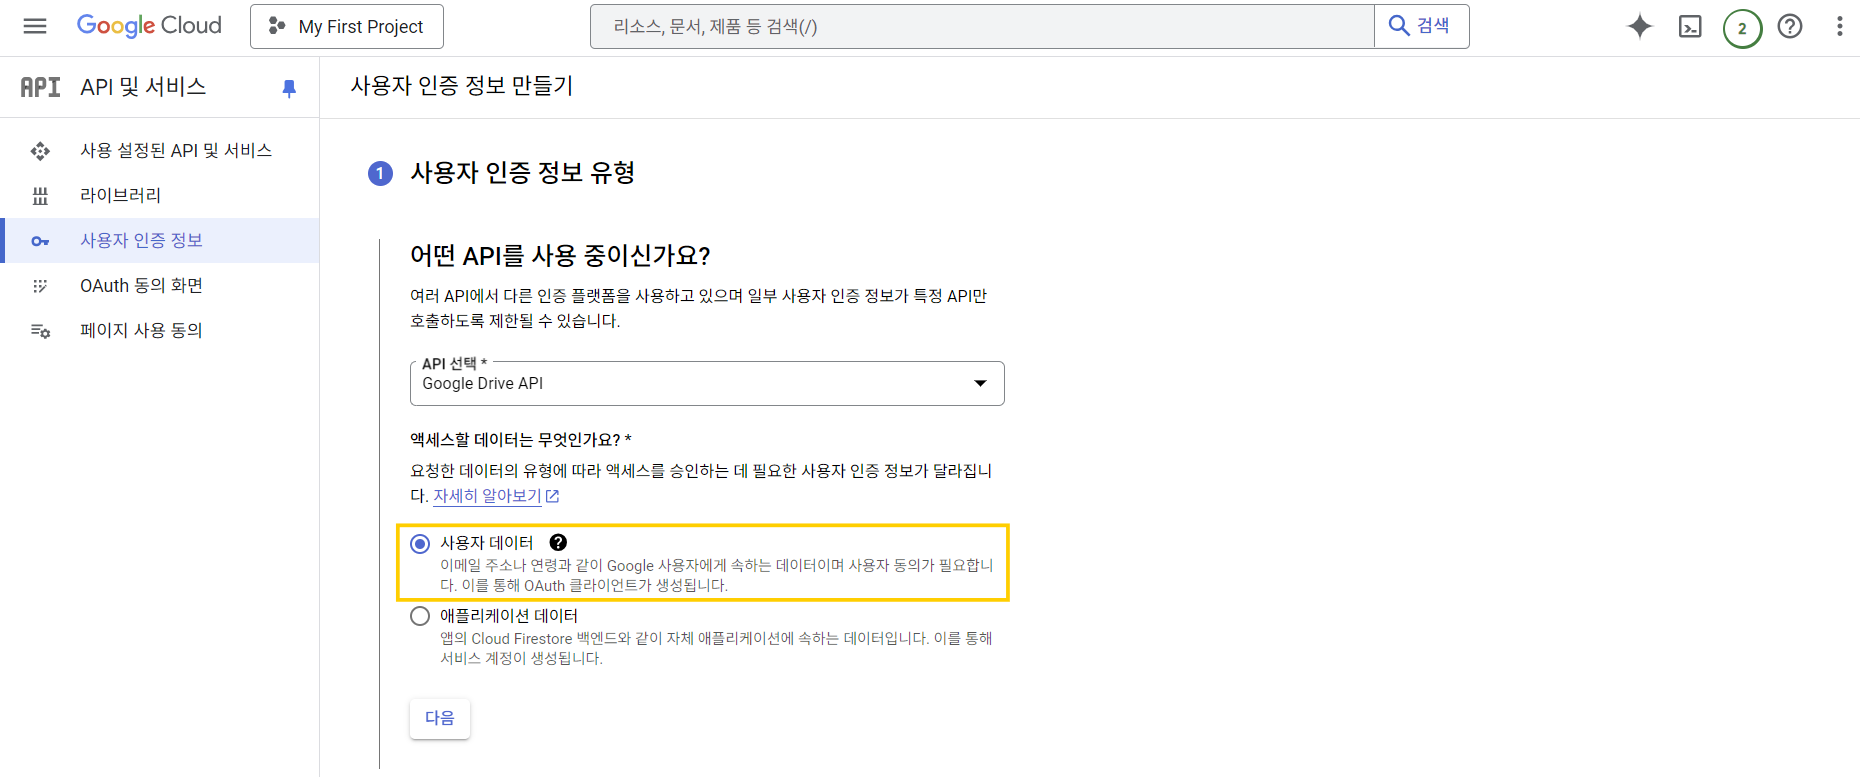Activate the Cloud Shell terminal icon

(x=1690, y=27)
